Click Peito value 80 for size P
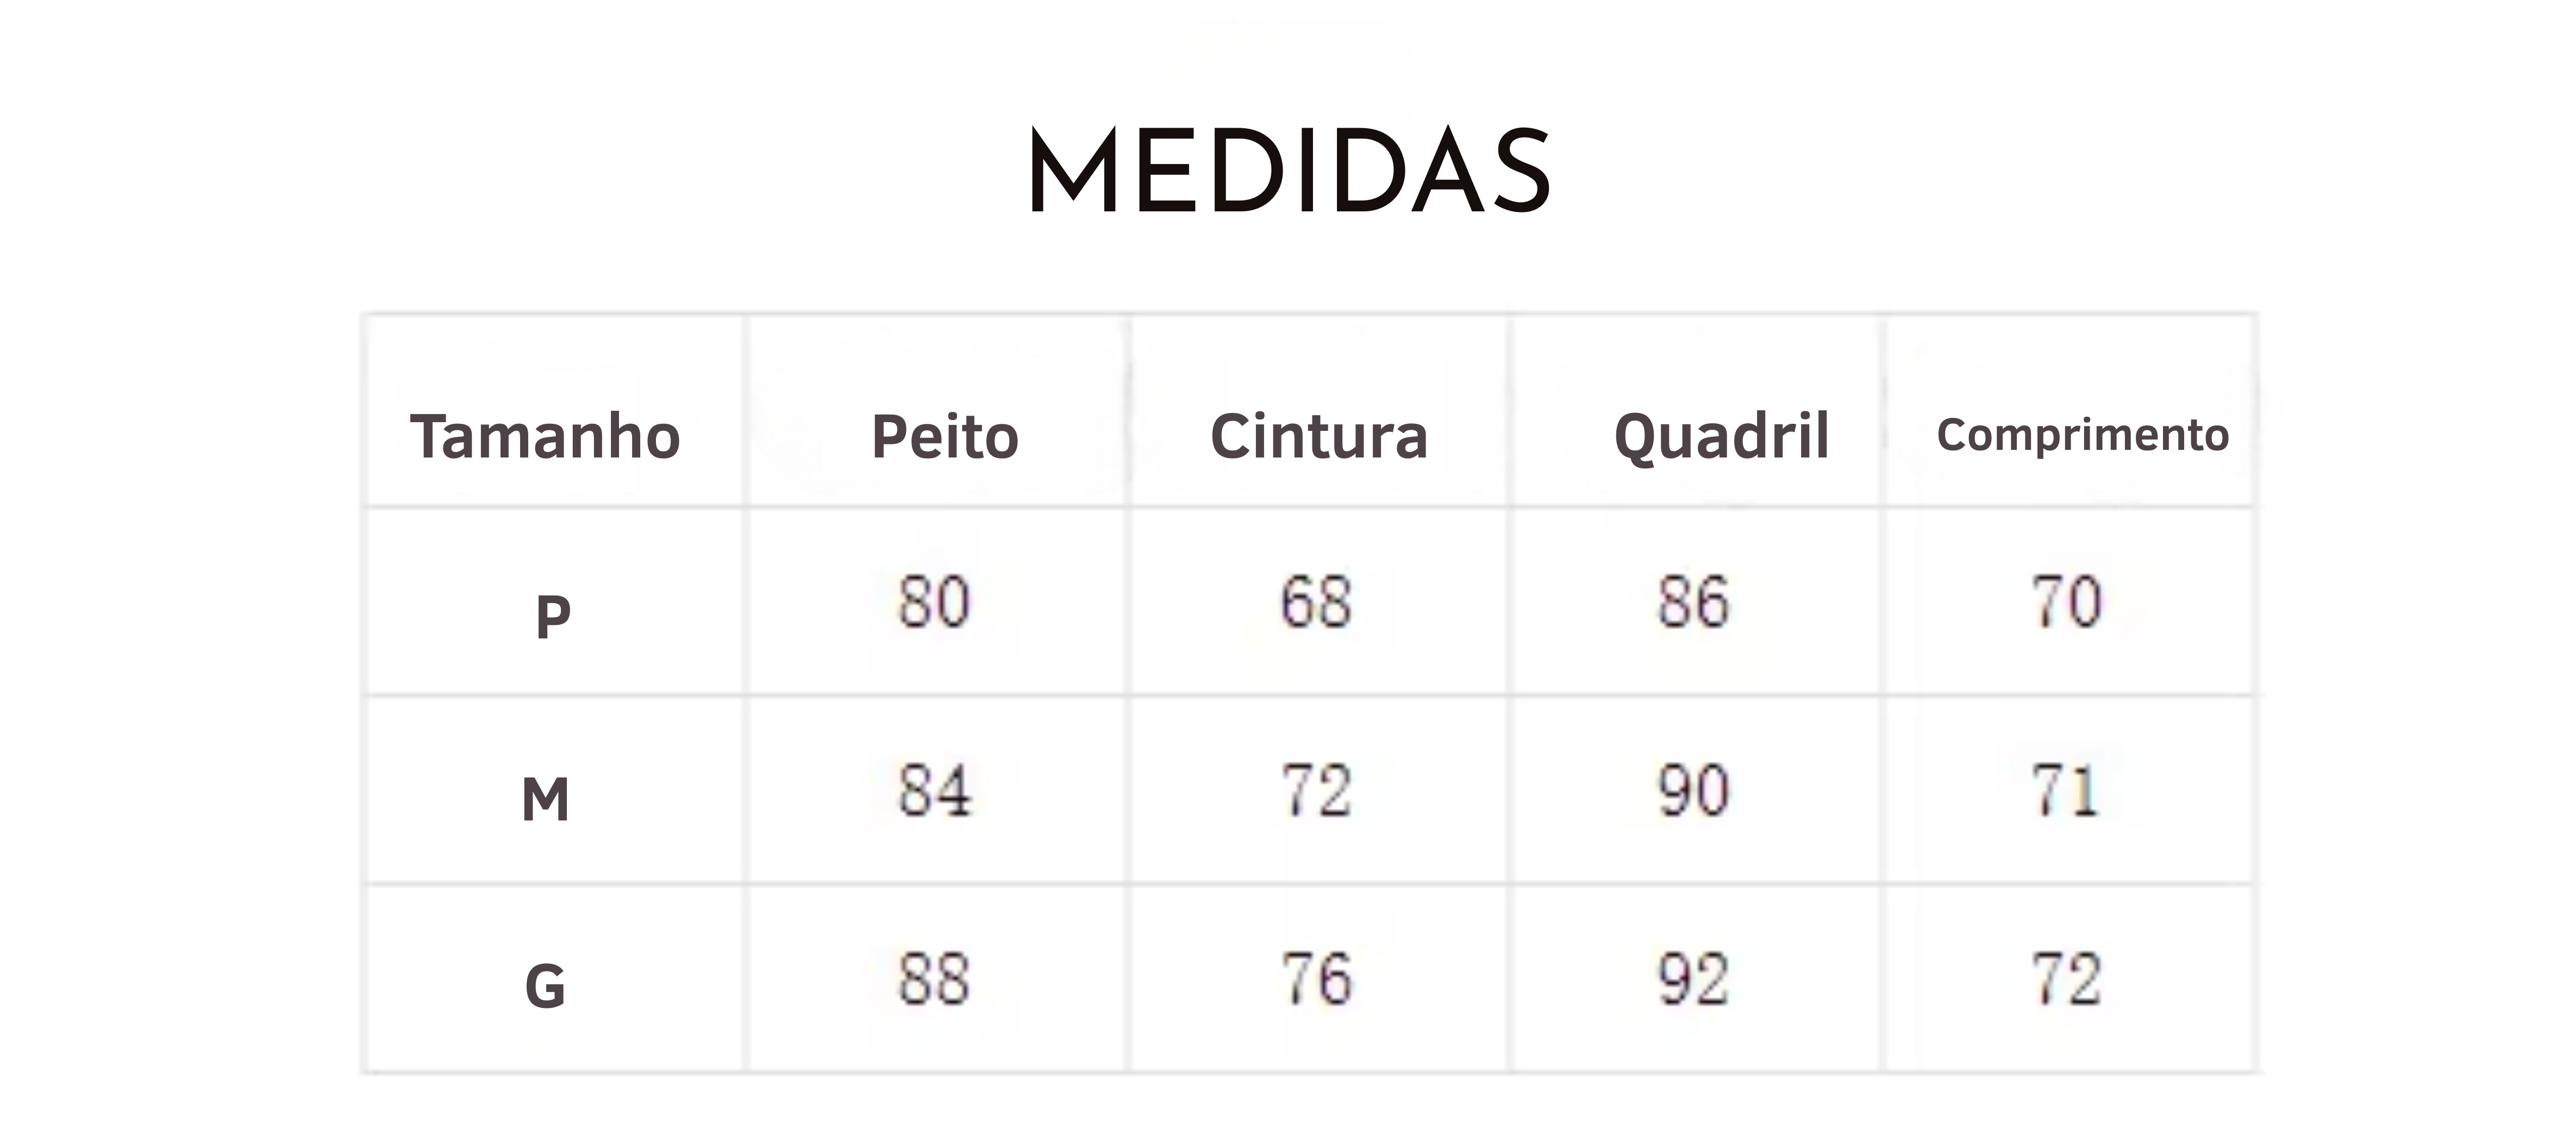Screen dimensions: 2576x1141 pos(934,603)
